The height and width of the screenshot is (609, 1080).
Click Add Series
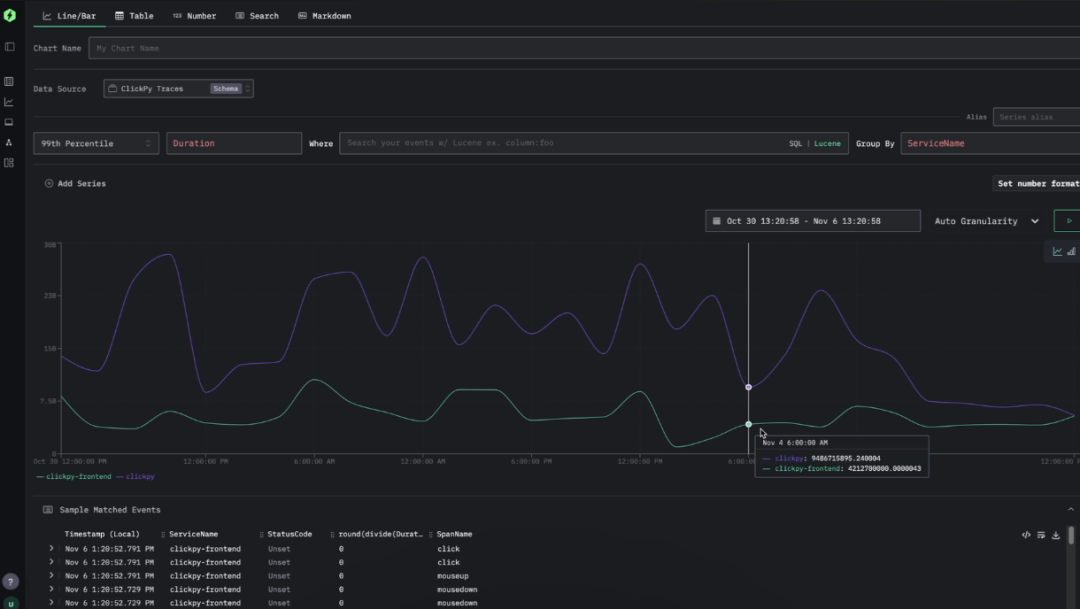coord(75,183)
